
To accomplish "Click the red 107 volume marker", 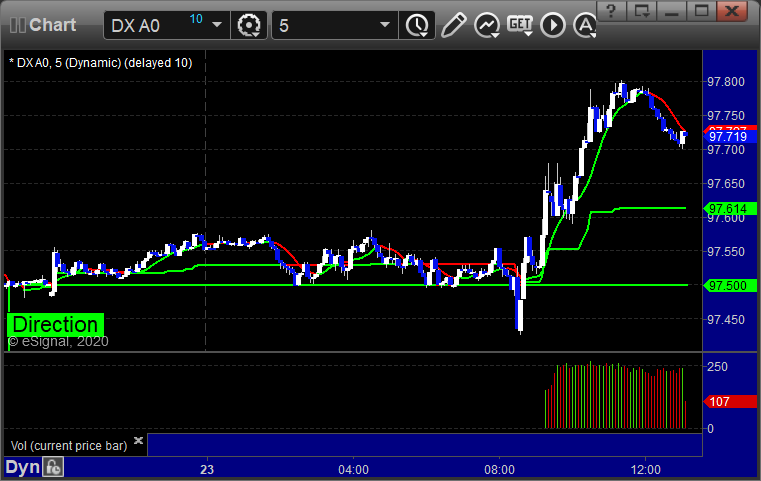I will tap(730, 401).
